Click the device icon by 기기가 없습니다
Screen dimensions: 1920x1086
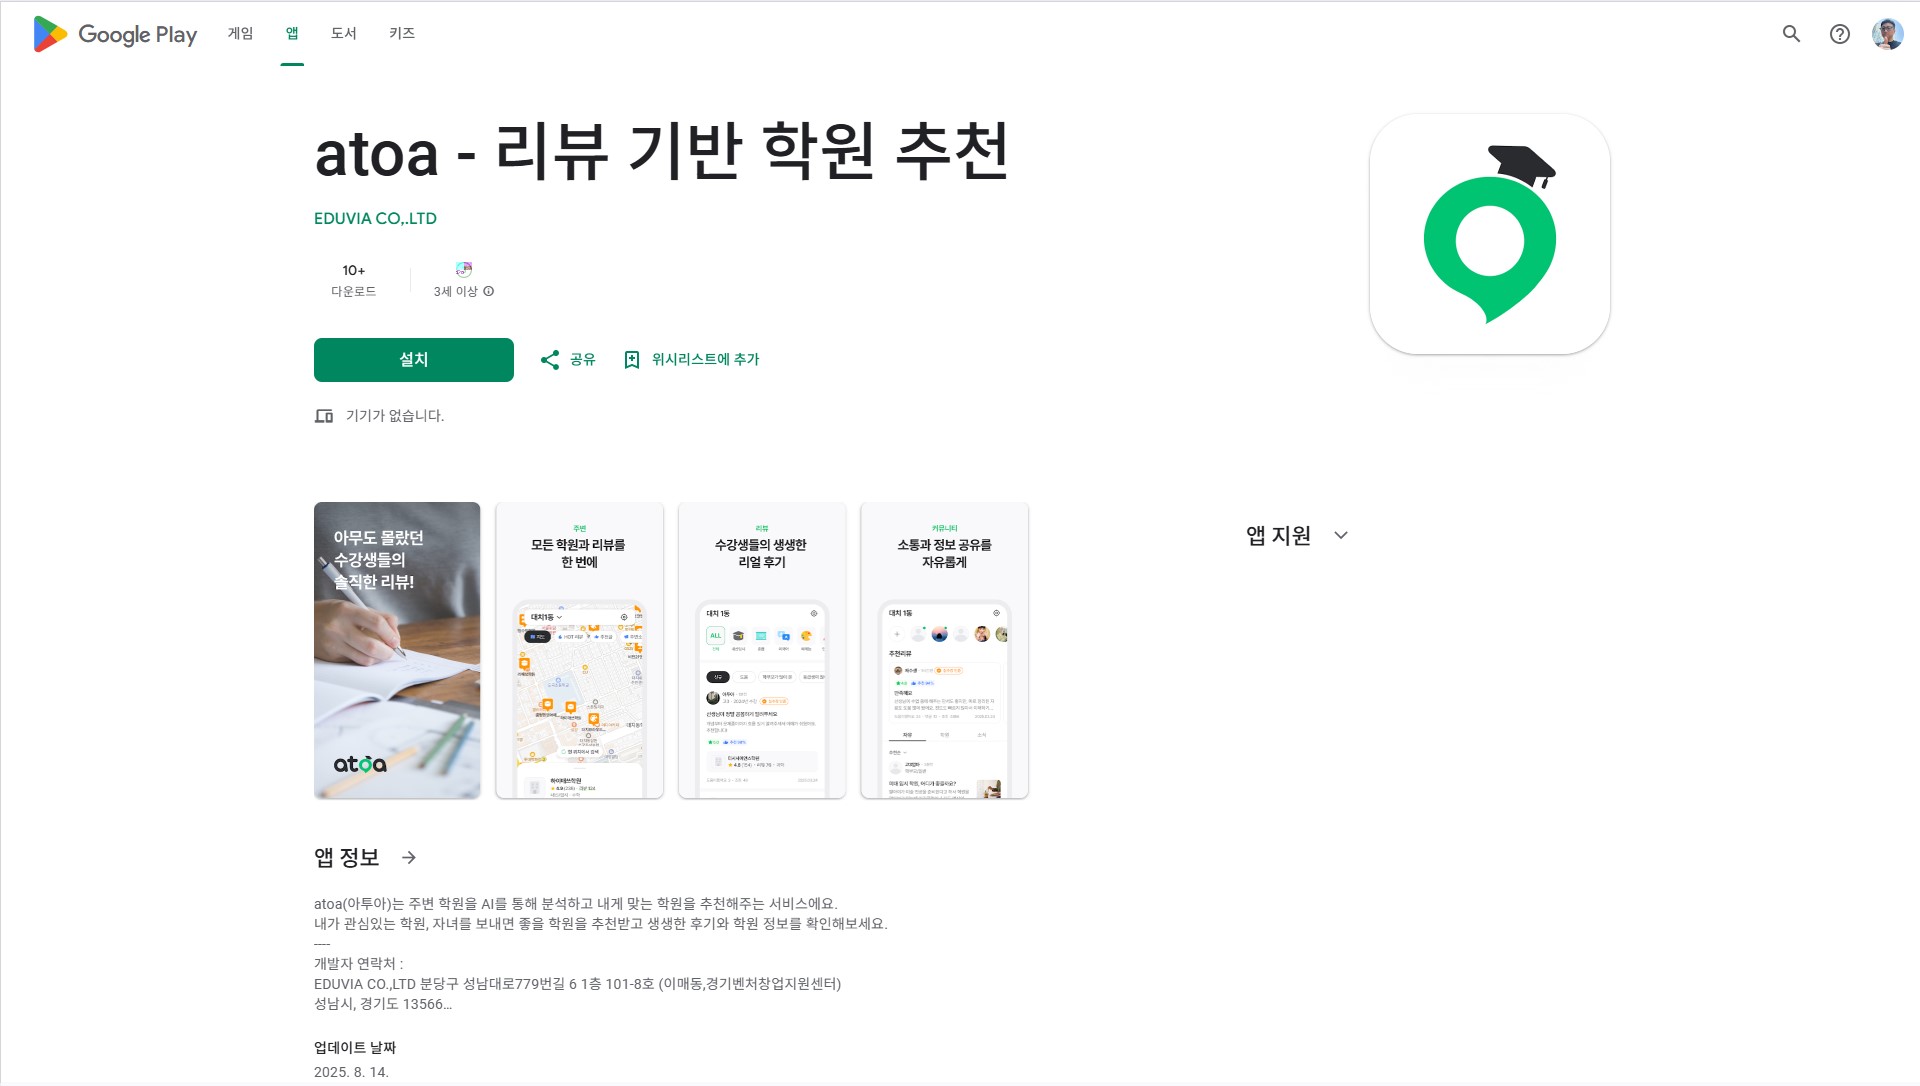click(324, 416)
